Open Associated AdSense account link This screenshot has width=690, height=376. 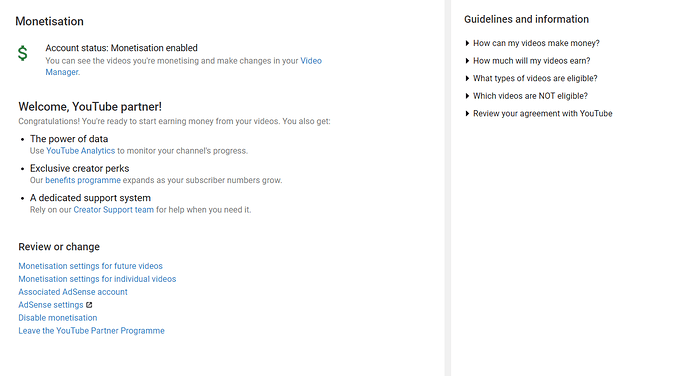pyautogui.click(x=73, y=292)
